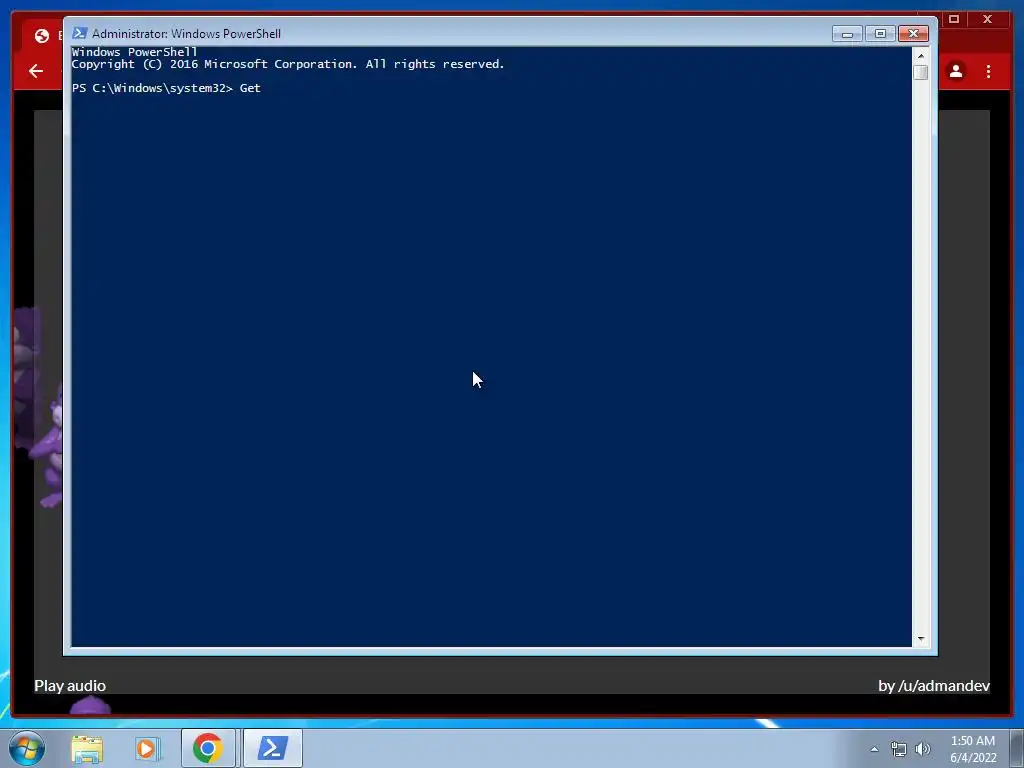Click the browser window's maximize button

pos(954,19)
